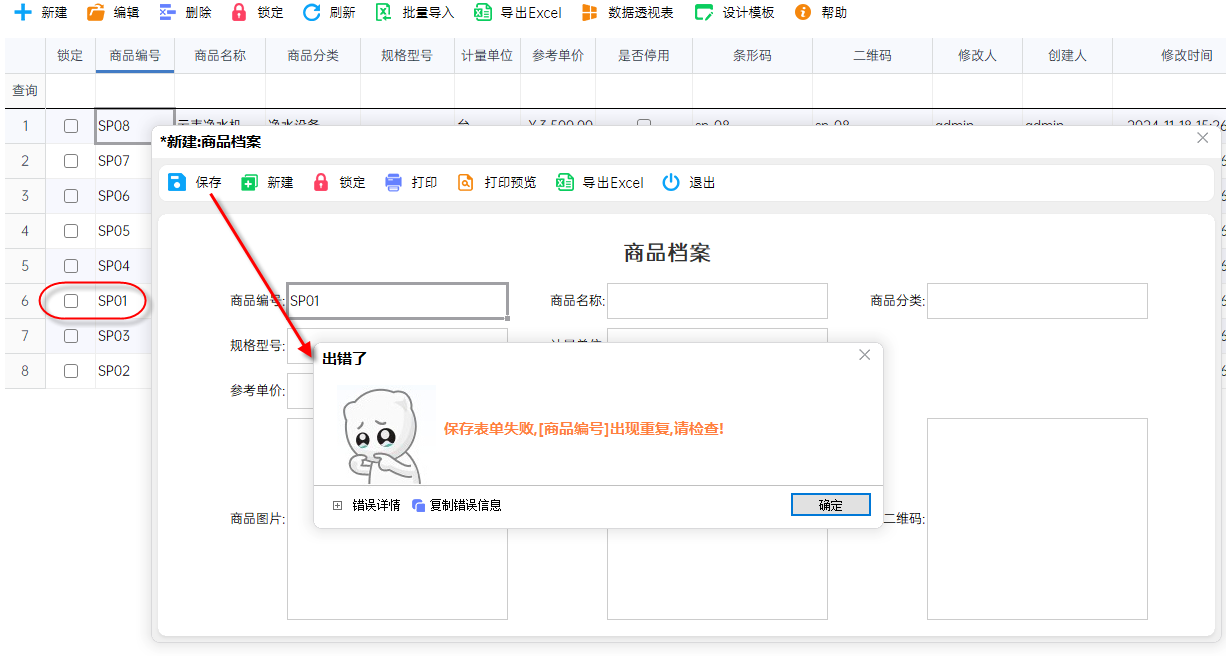Open the 设计模板 icon
The width and height of the screenshot is (1226, 656).
tap(704, 12)
